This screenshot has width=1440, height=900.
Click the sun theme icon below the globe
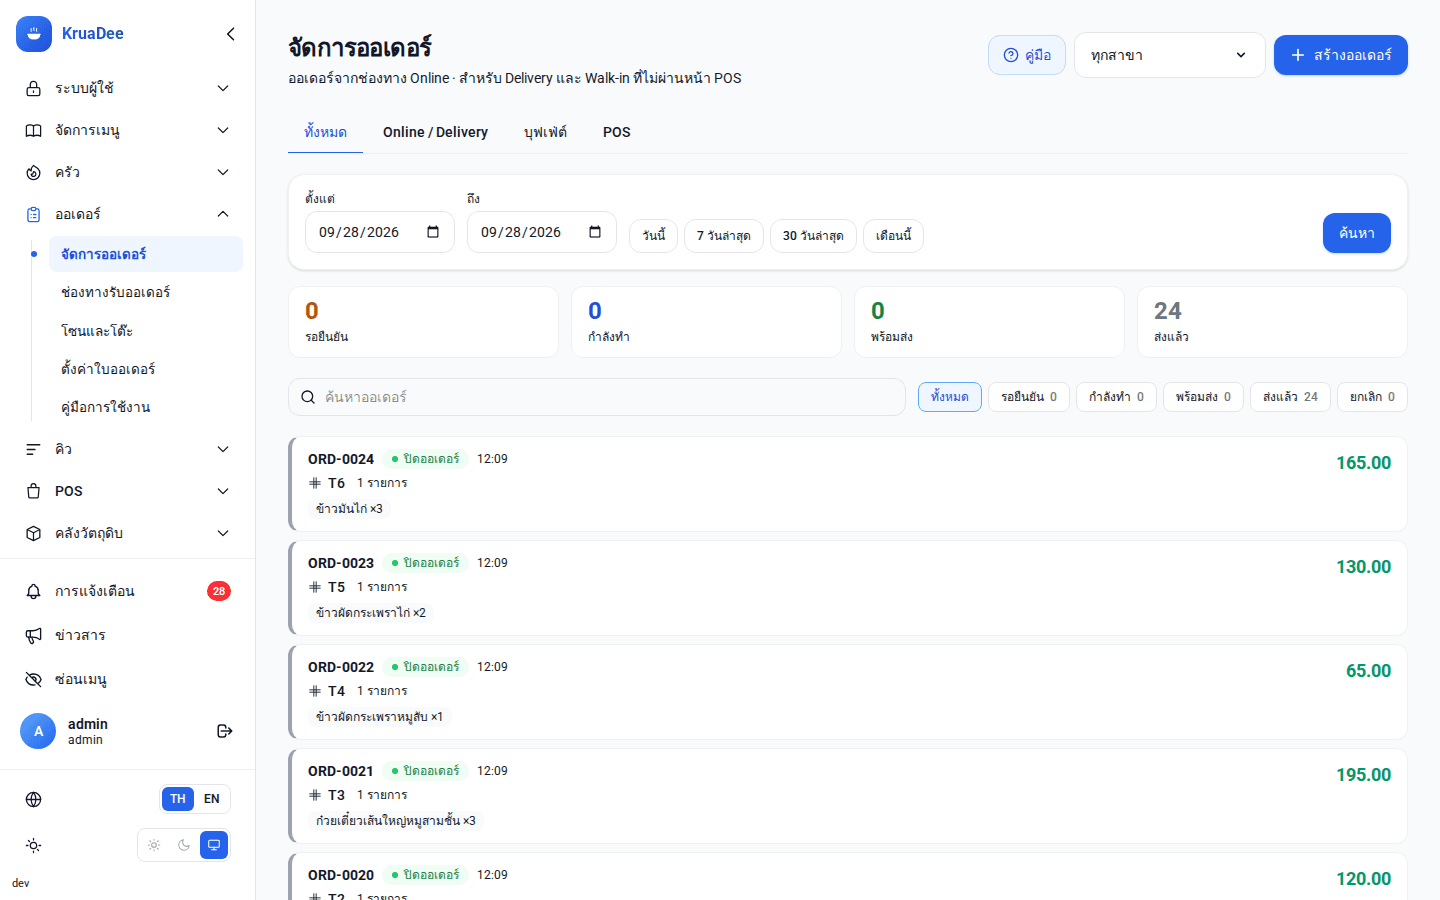34,846
